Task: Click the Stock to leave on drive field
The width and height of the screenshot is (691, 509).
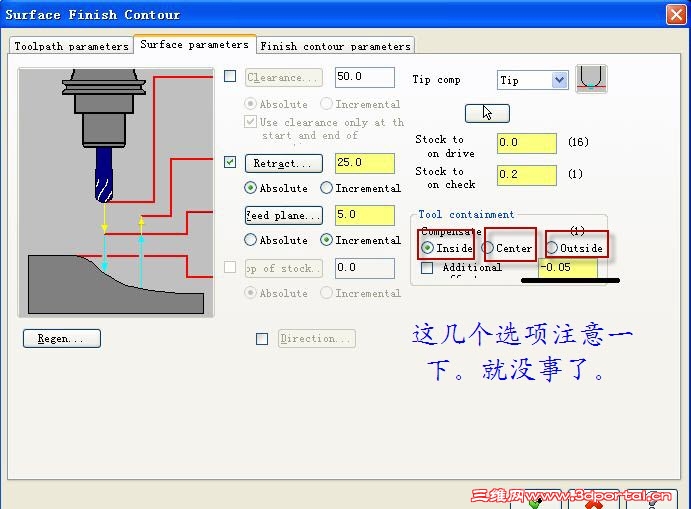Action: (527, 143)
